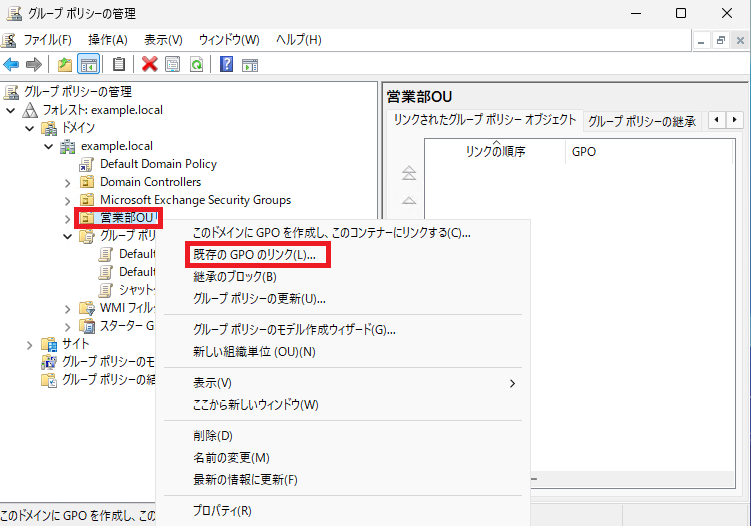Viewport: 751px width, 526px height.
Task: Click the example.local domain icon
Action: click(x=67, y=146)
